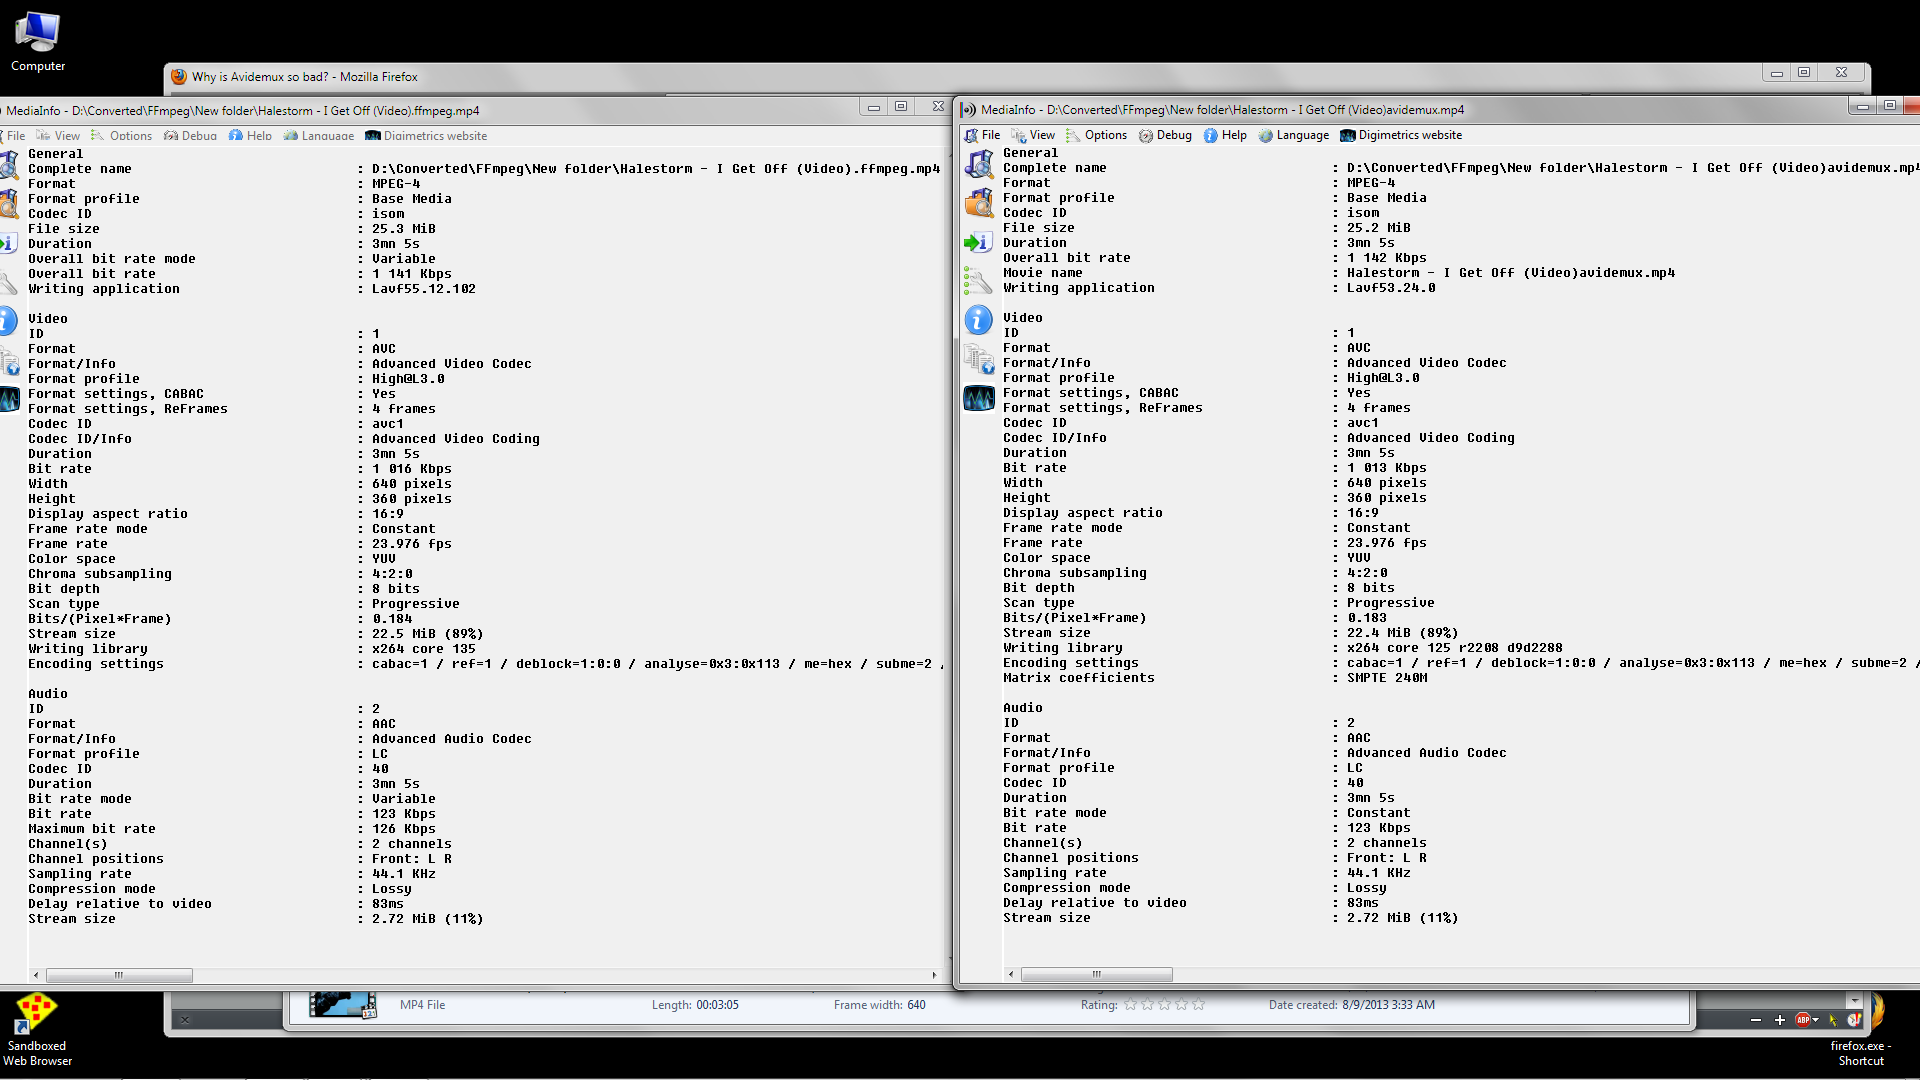
Task: Click About info icon in ffmpeg window sidebar
Action: [9, 321]
